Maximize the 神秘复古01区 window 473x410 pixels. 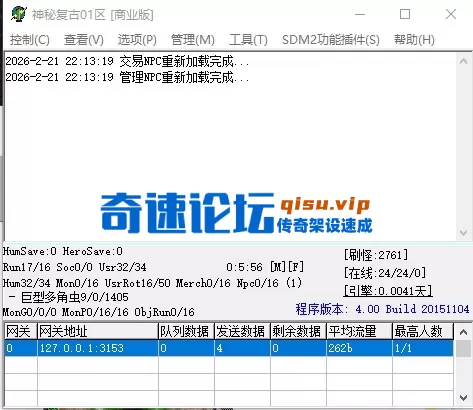click(x=405, y=14)
